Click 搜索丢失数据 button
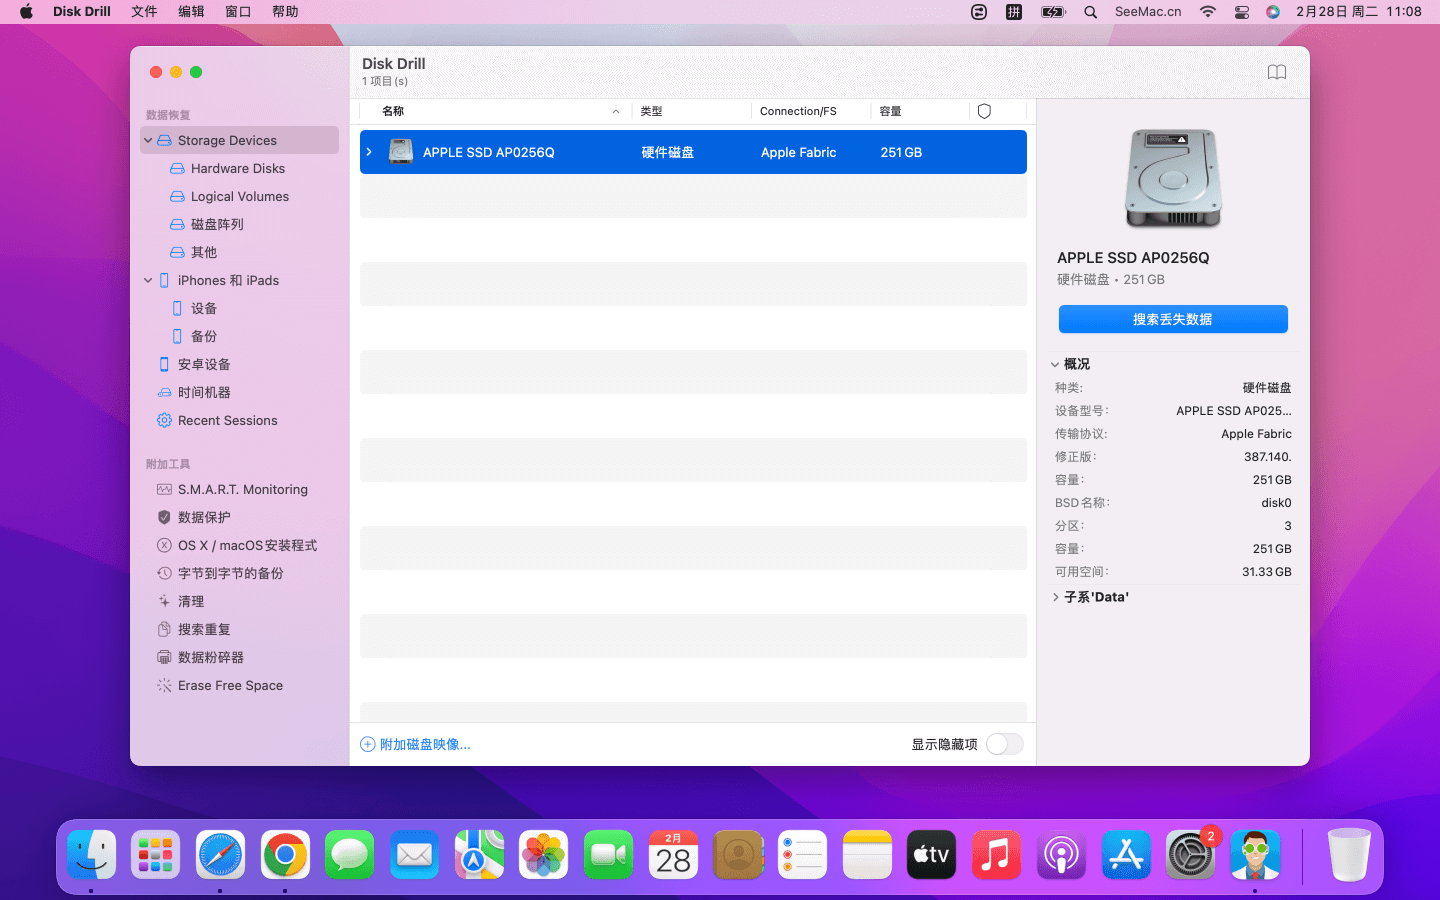 pos(1173,319)
